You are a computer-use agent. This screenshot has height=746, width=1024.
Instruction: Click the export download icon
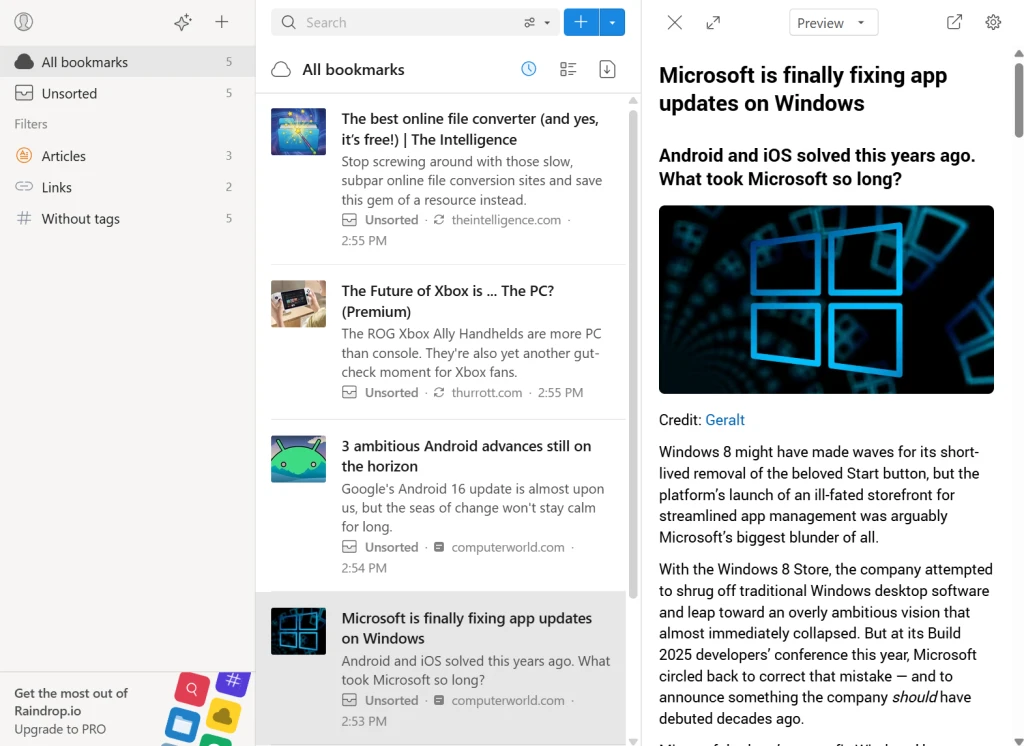(x=607, y=69)
